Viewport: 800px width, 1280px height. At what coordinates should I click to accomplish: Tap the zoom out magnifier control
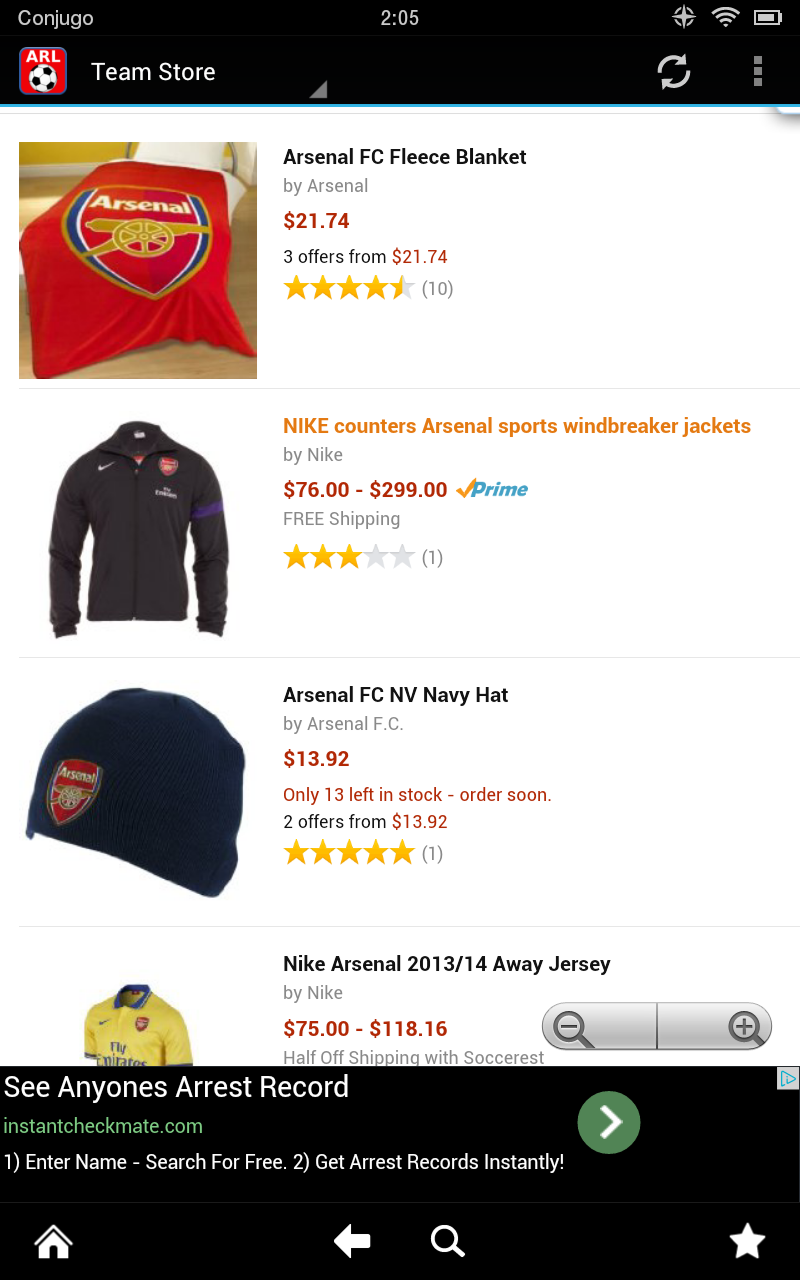point(572,1026)
